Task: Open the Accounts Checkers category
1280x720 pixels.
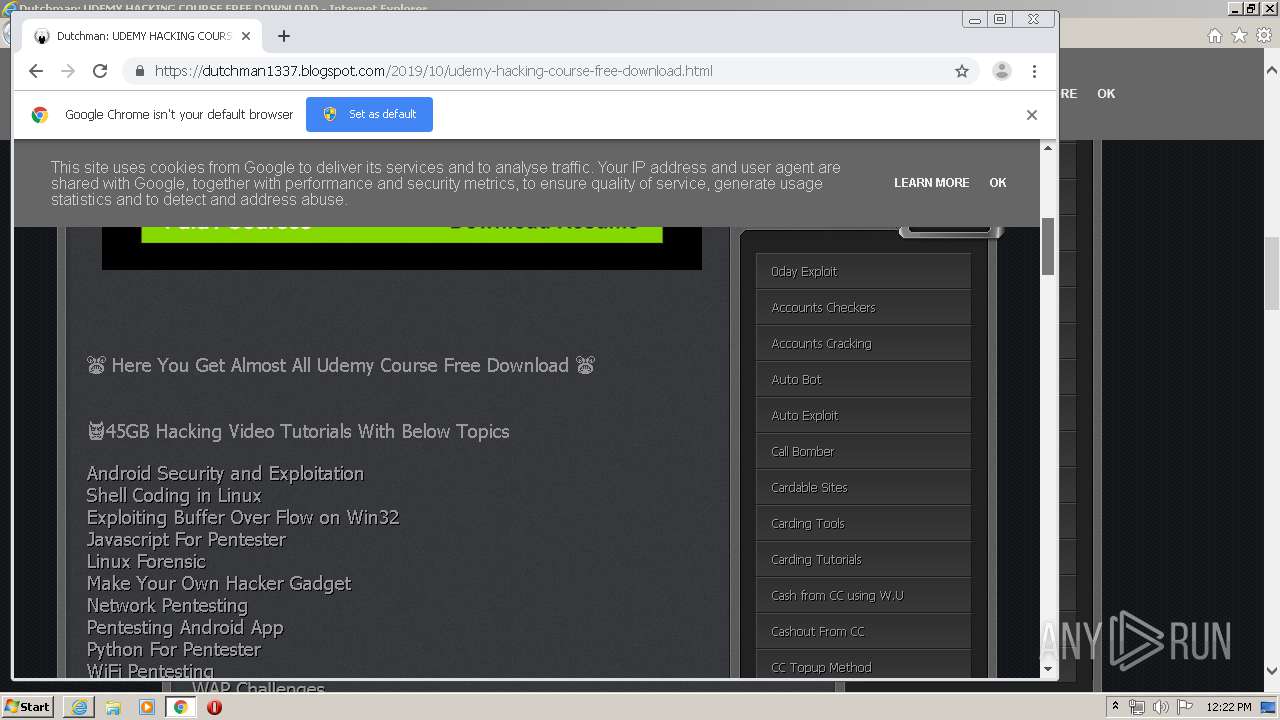Action: [864, 307]
